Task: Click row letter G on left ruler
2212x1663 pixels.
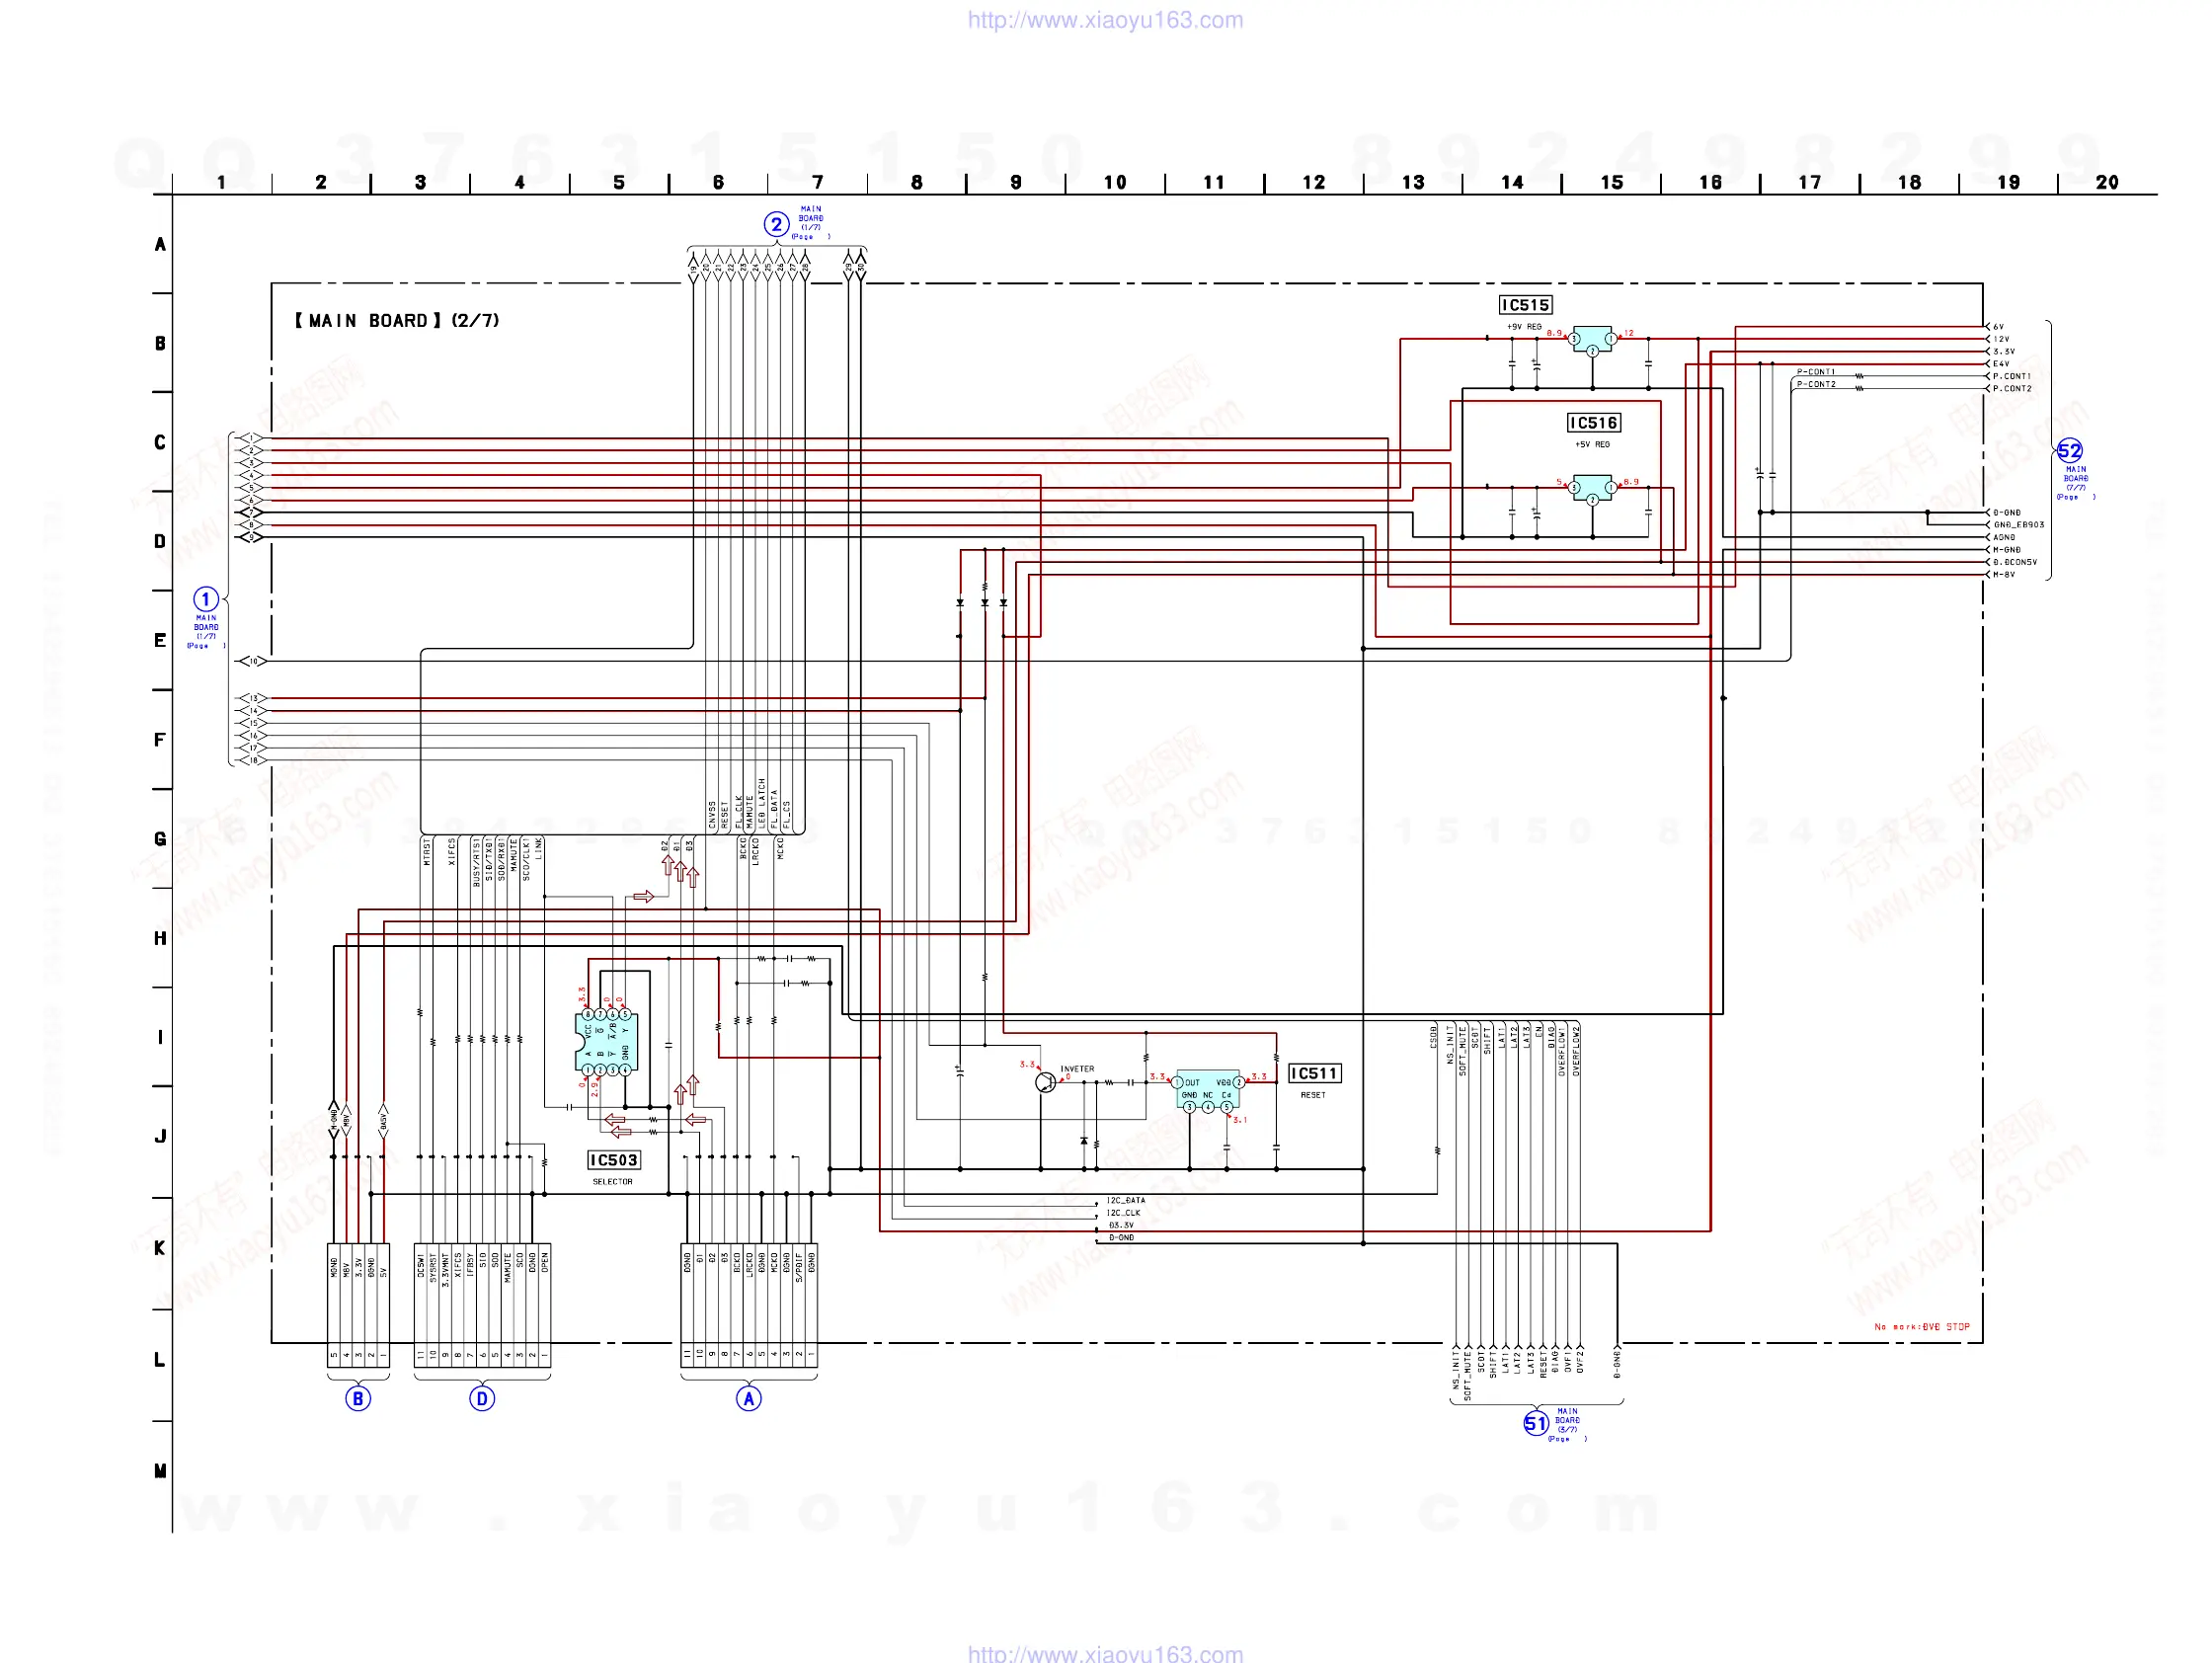Action: coord(160,839)
